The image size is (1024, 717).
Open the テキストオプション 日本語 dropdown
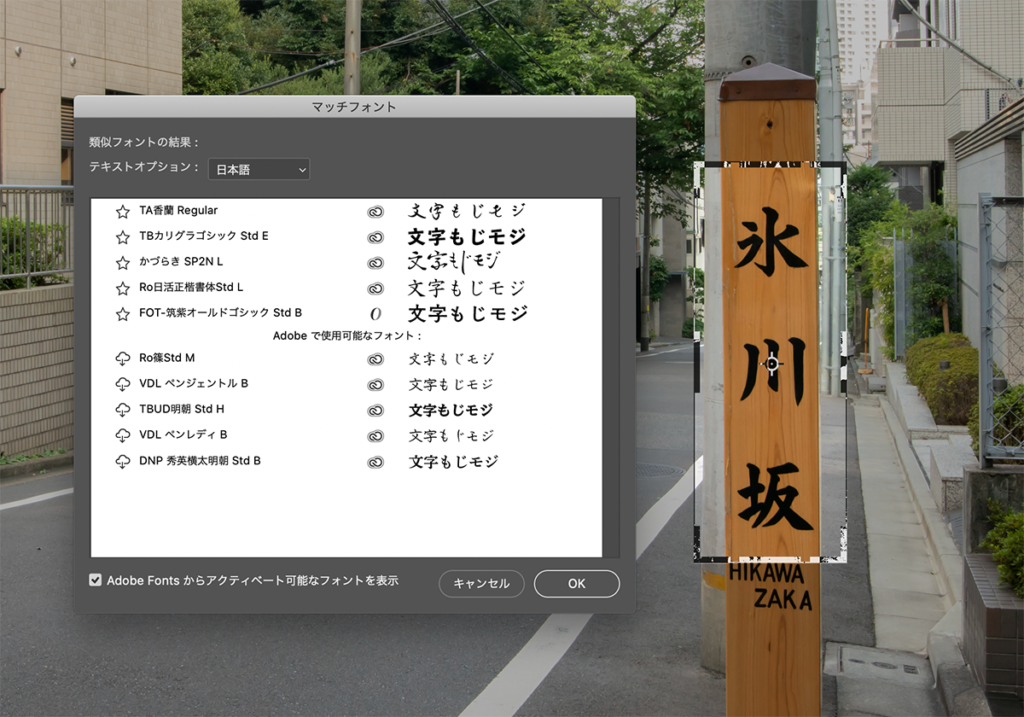pos(259,169)
